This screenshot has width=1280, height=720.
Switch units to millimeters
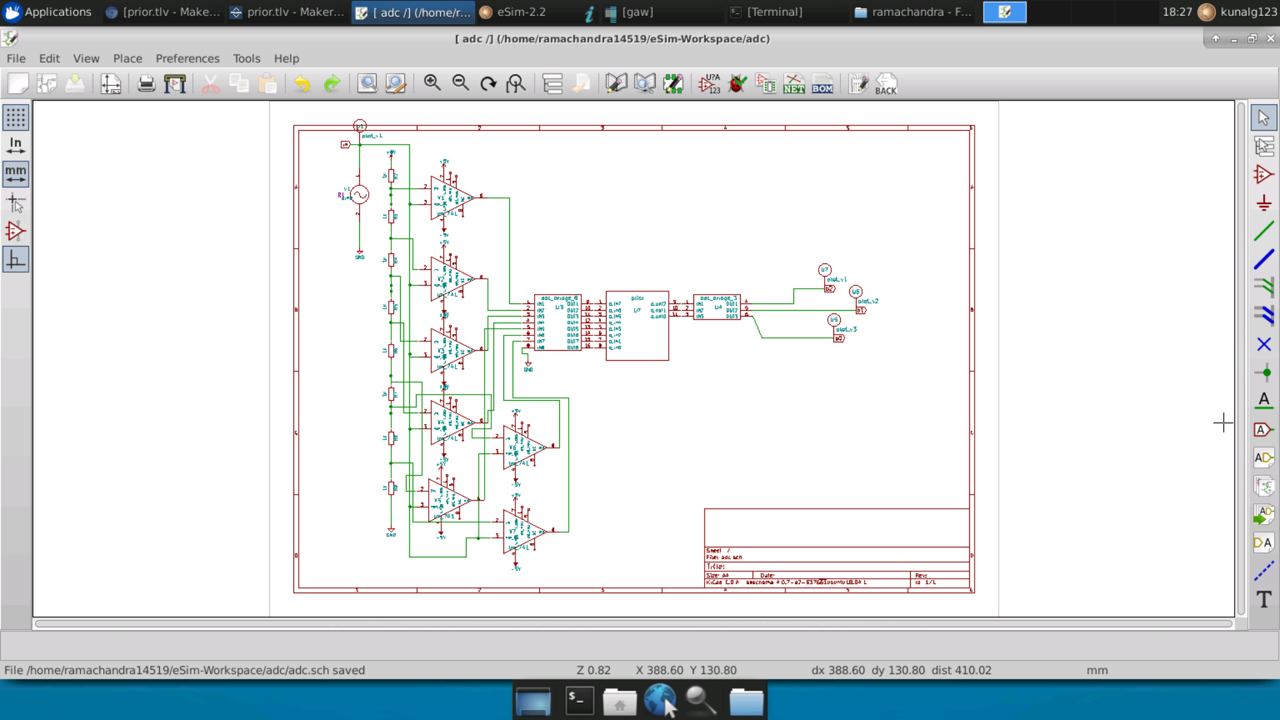pyautogui.click(x=15, y=170)
